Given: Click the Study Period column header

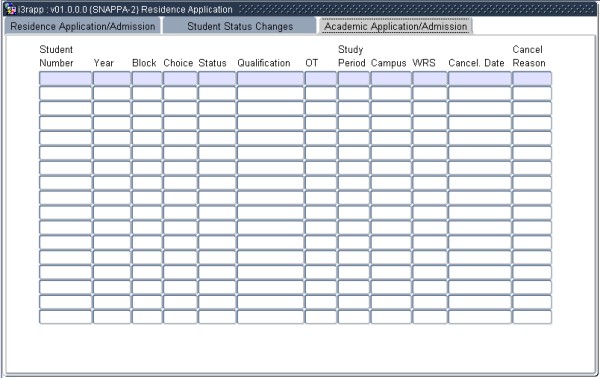Looking at the screenshot, I should click(x=352, y=56).
